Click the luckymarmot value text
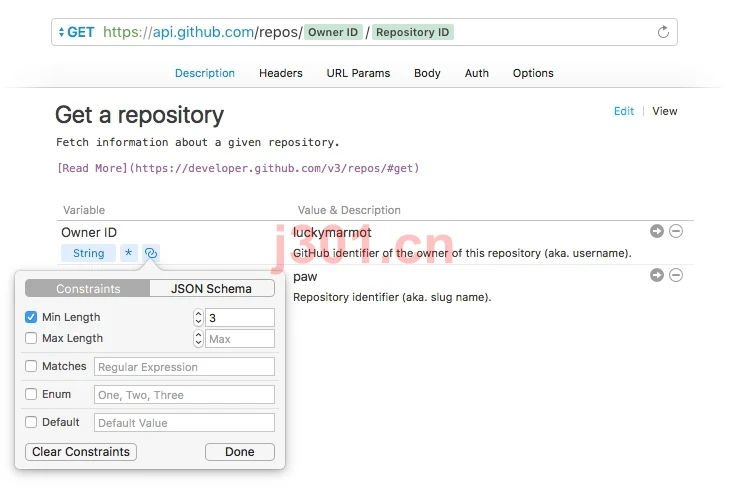 pos(332,232)
